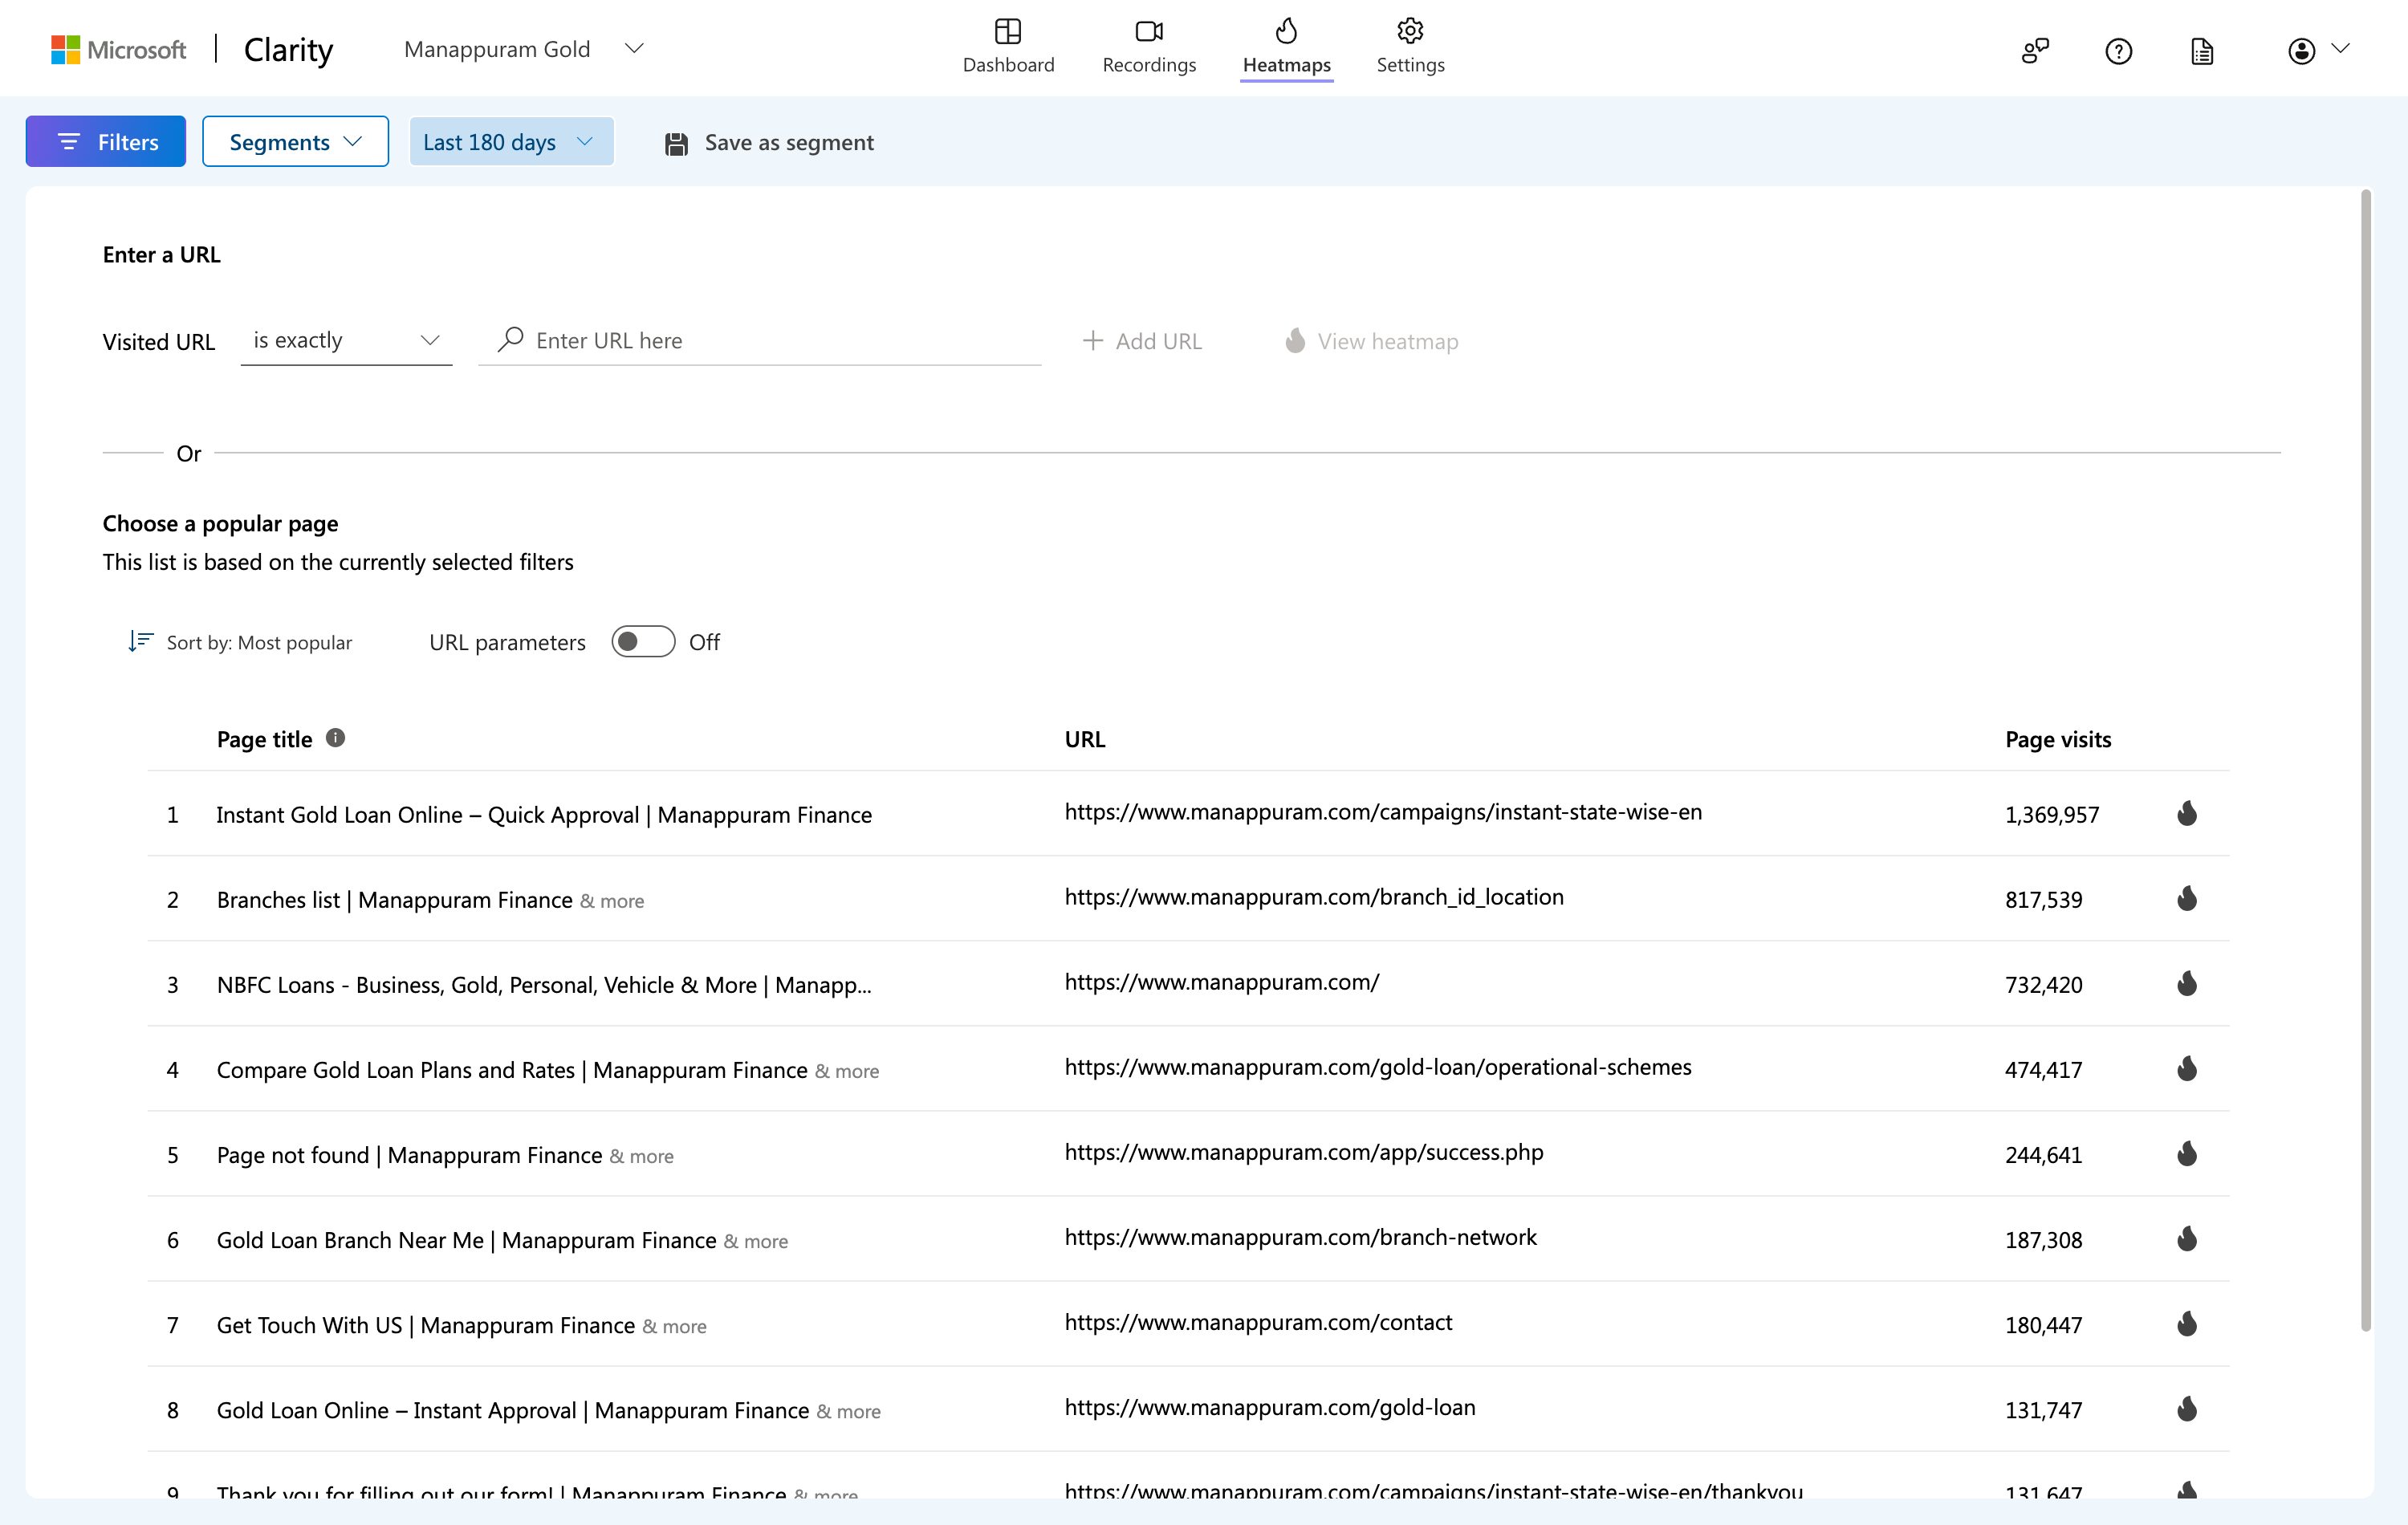Open the Last 180 days date range

[511, 141]
